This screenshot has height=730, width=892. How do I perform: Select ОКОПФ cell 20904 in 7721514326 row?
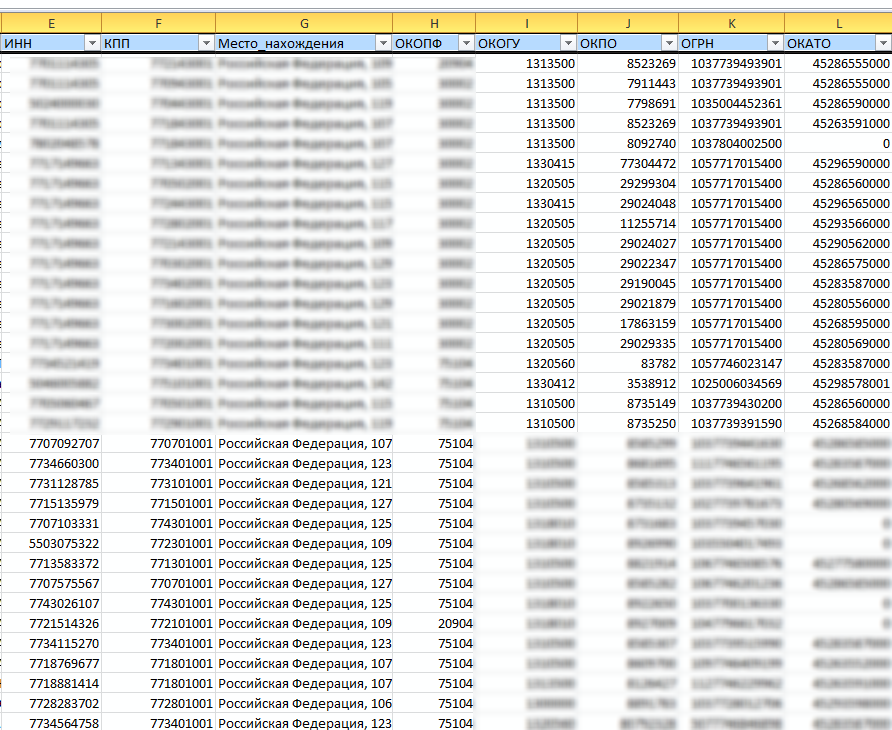pos(434,624)
